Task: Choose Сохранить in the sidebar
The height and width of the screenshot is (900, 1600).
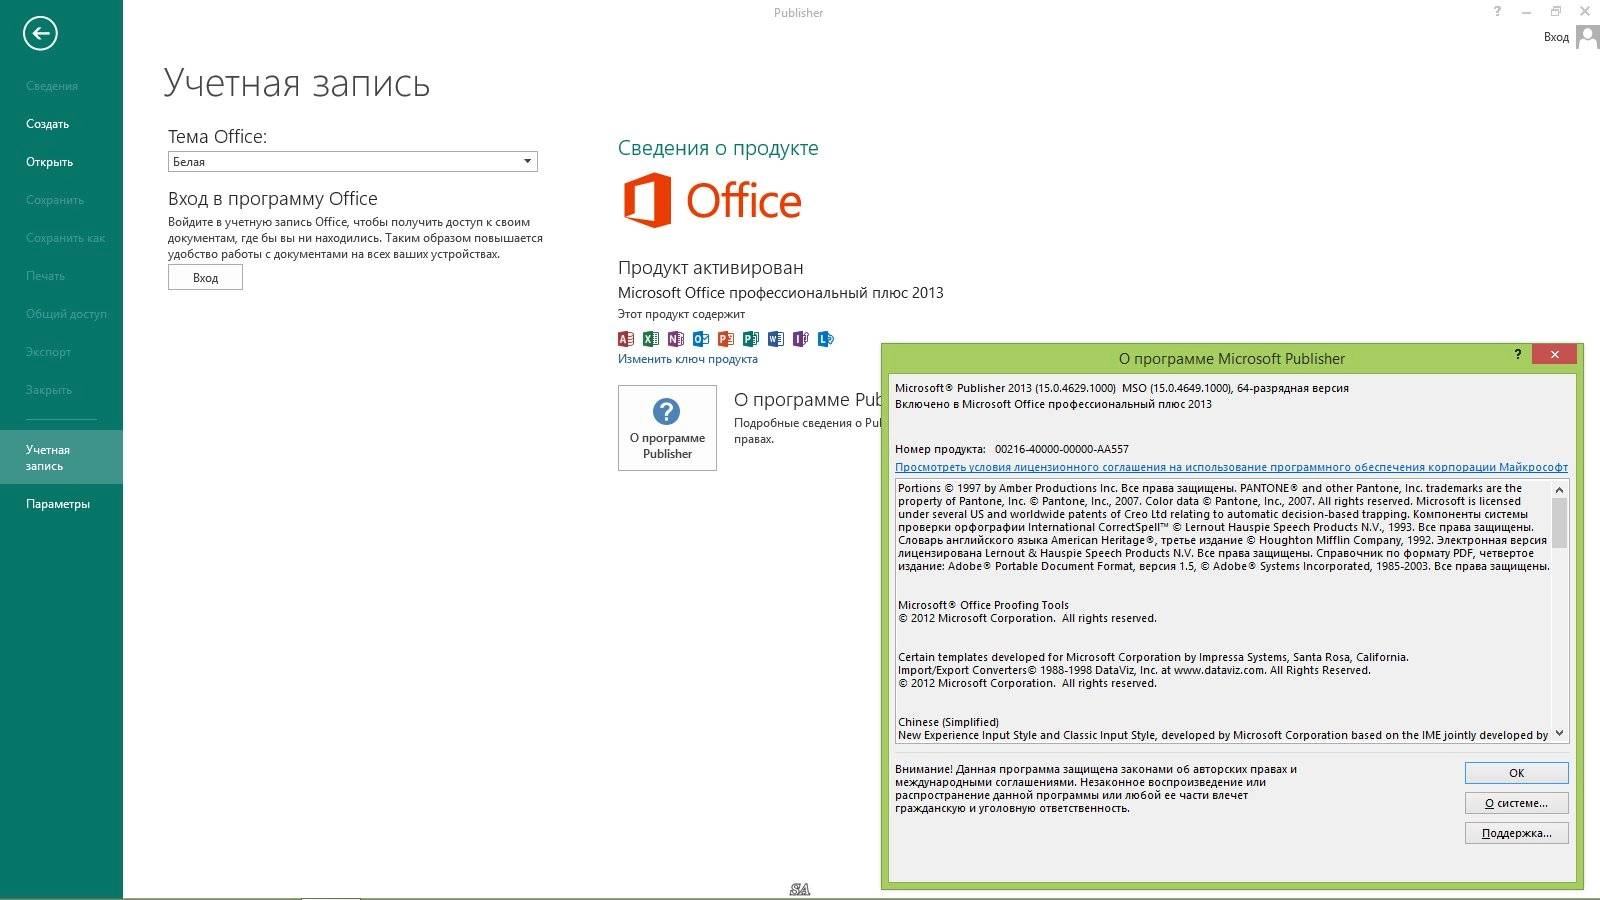Action: 55,200
